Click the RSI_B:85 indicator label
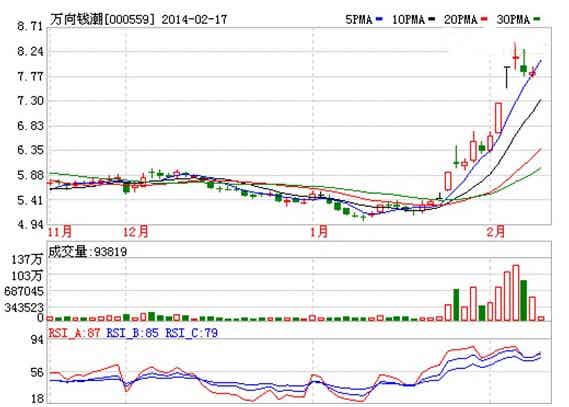The image size is (569, 407). 132,333
